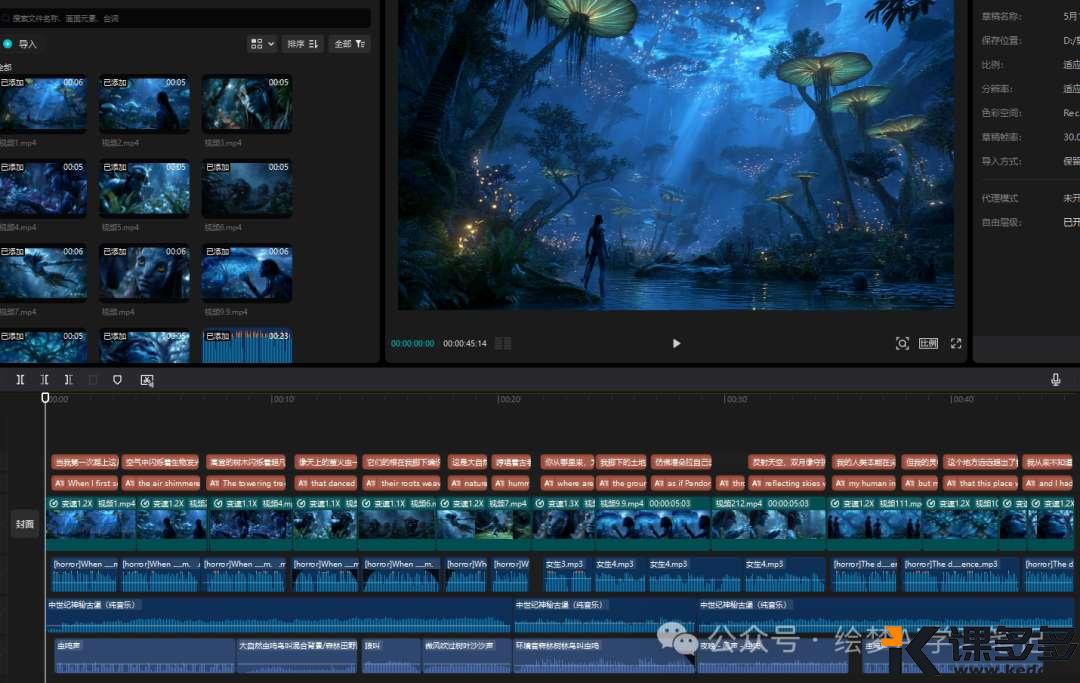This screenshot has height=683, width=1080.
Task: Click the trim-right (delete right) tool
Action: [68, 379]
